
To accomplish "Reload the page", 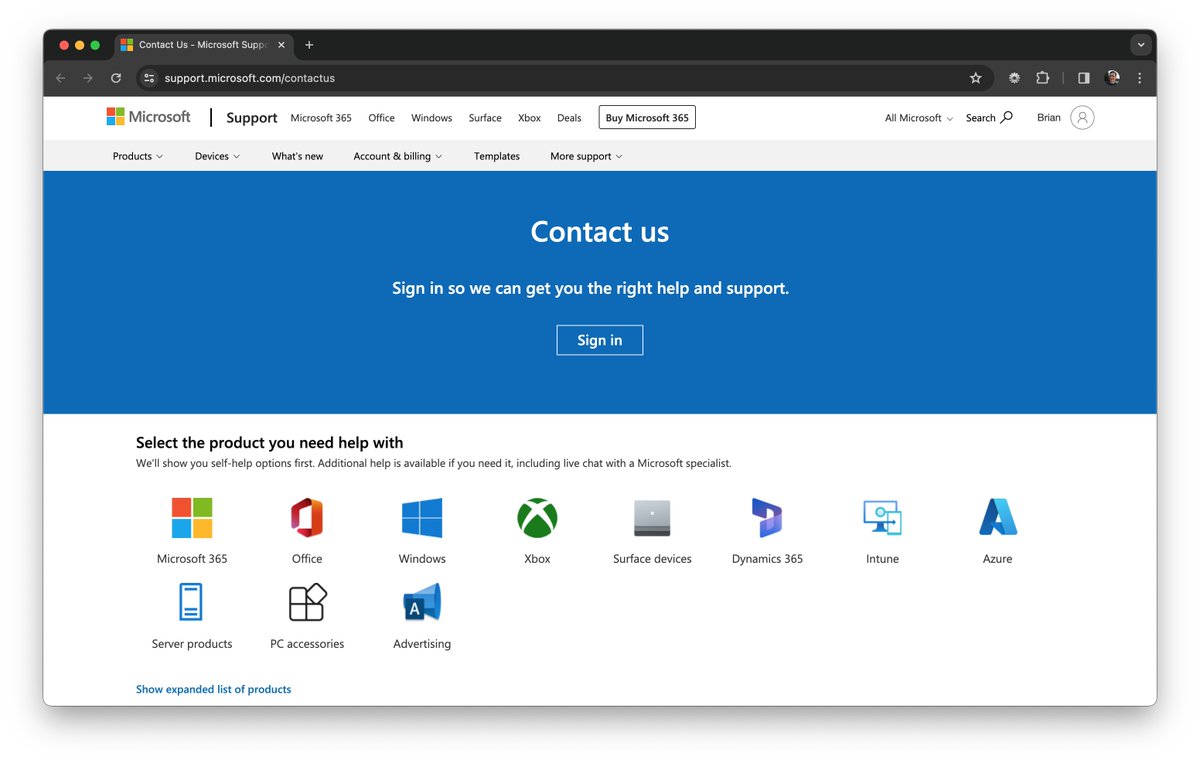I will pyautogui.click(x=116, y=78).
